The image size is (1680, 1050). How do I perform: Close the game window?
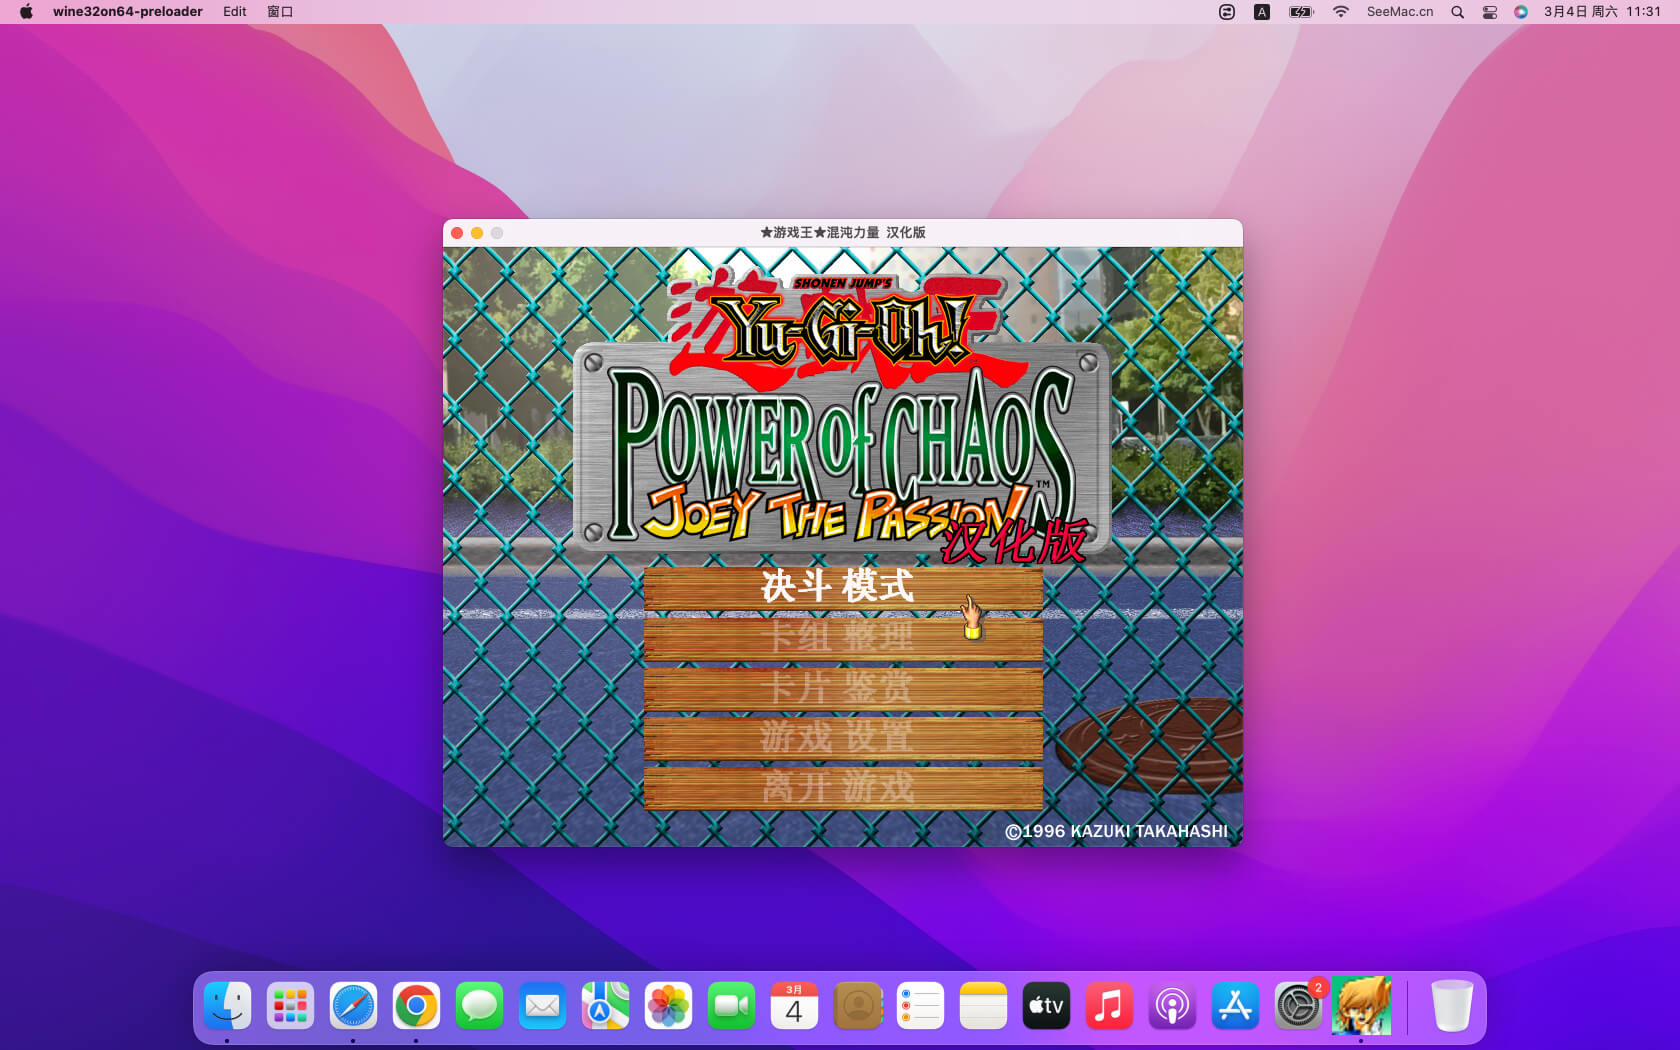click(x=457, y=232)
